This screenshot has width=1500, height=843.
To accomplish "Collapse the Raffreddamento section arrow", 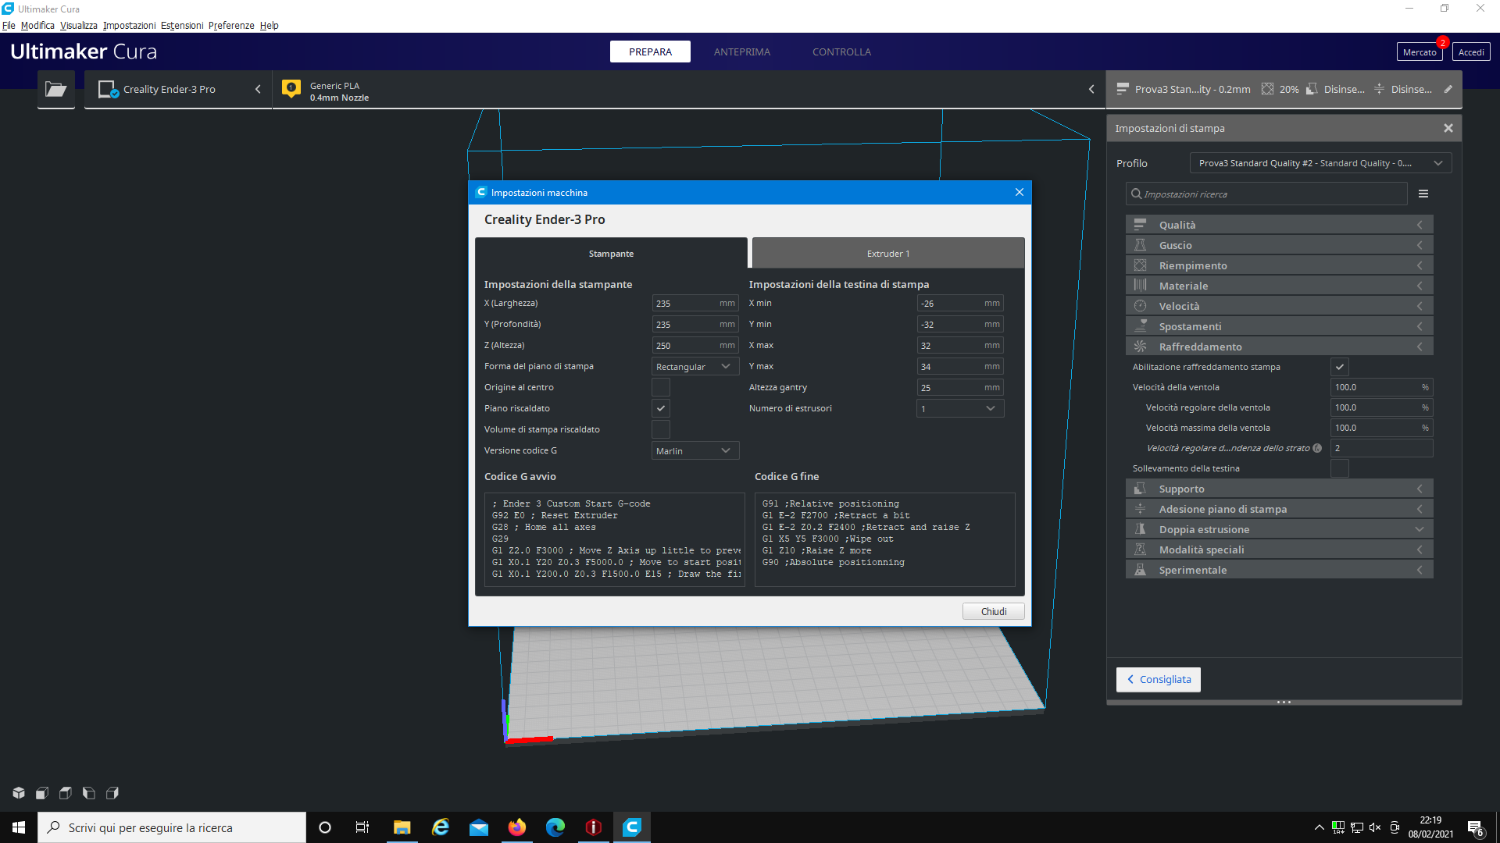I will pos(1419,346).
